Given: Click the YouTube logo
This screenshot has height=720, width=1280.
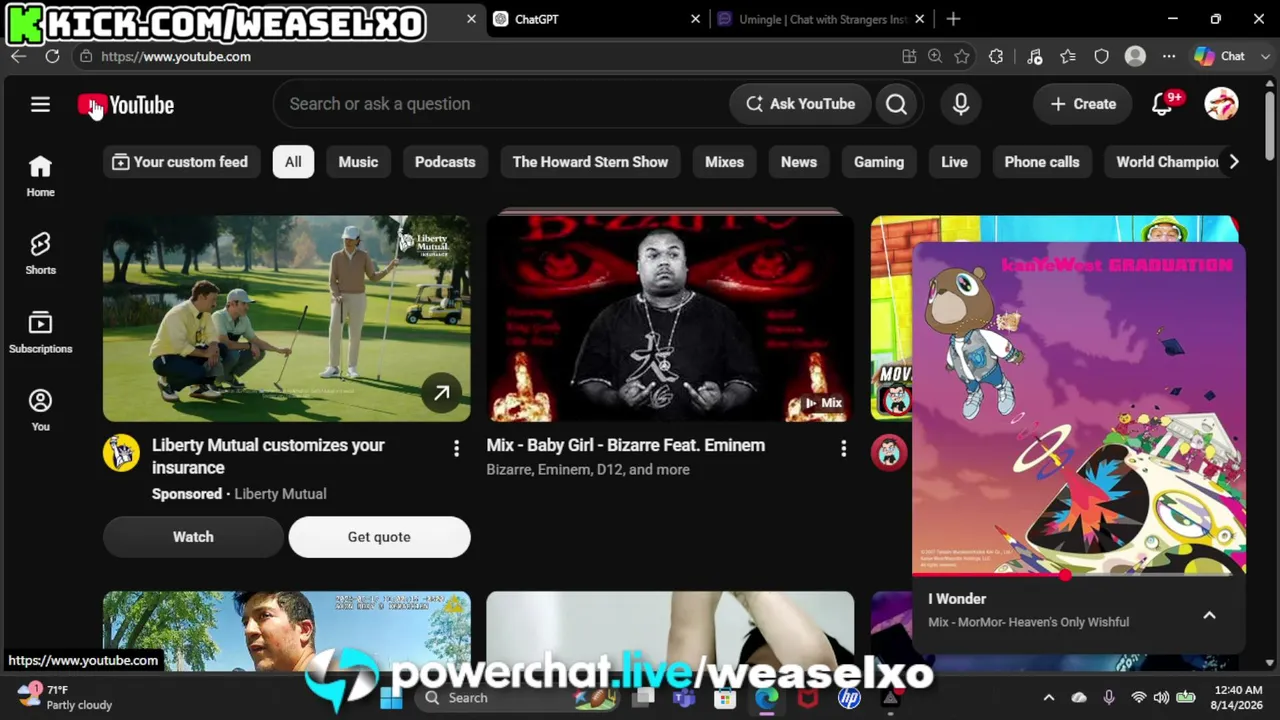Looking at the screenshot, I should [x=126, y=105].
